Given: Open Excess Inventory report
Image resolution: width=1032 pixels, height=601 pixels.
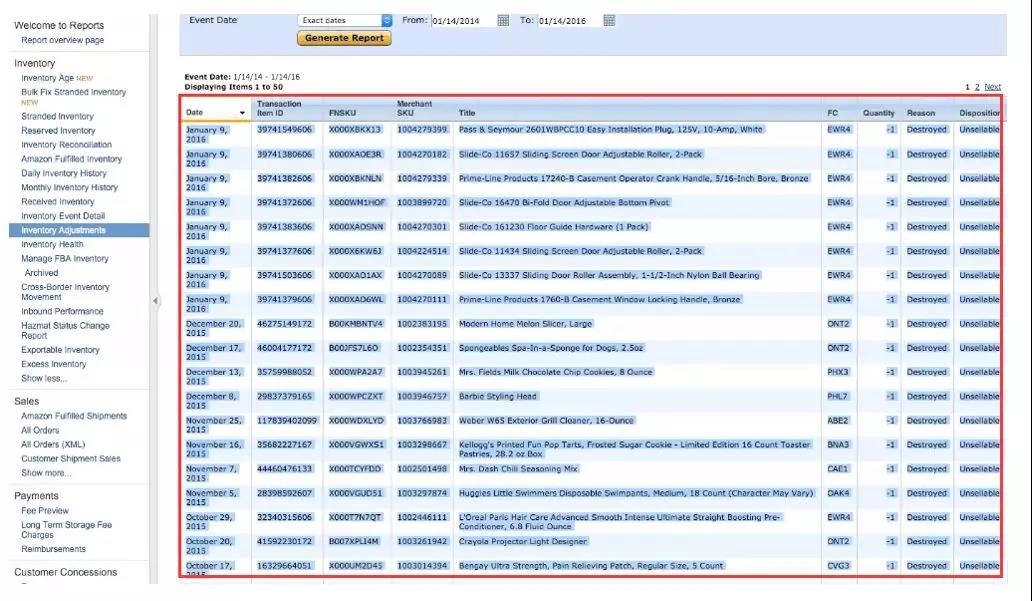Looking at the screenshot, I should [x=53, y=364].
